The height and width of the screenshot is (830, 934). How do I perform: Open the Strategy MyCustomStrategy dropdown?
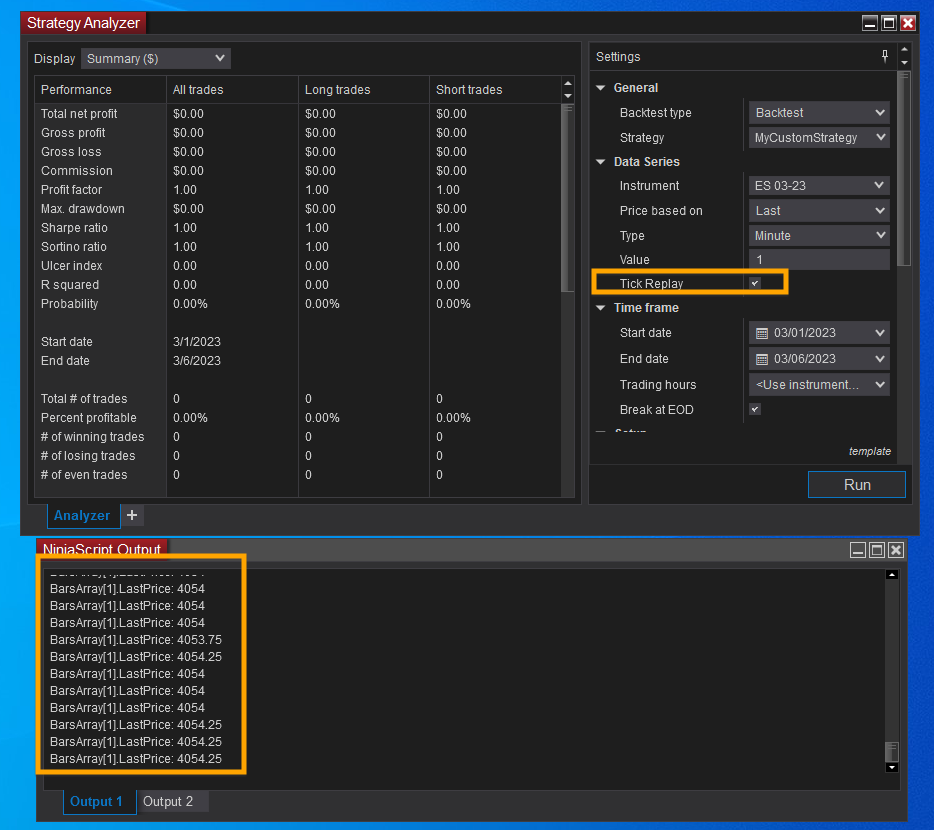819,138
